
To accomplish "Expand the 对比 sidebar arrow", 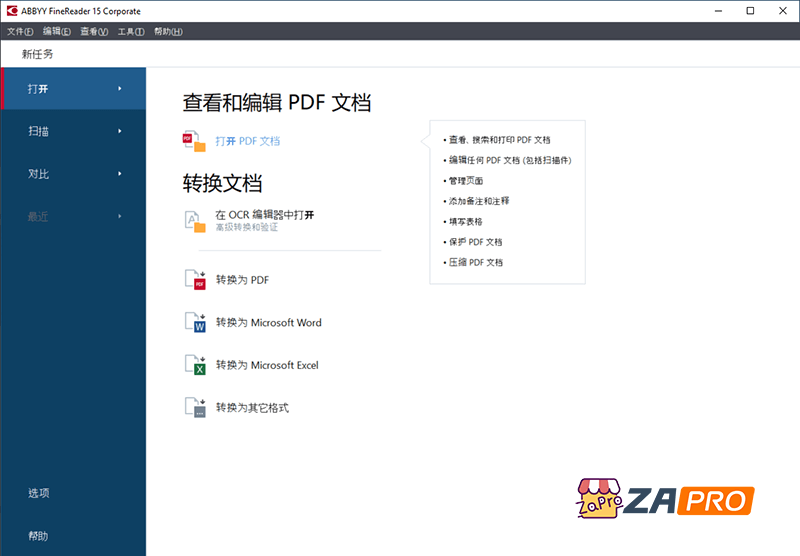I will (x=120, y=174).
